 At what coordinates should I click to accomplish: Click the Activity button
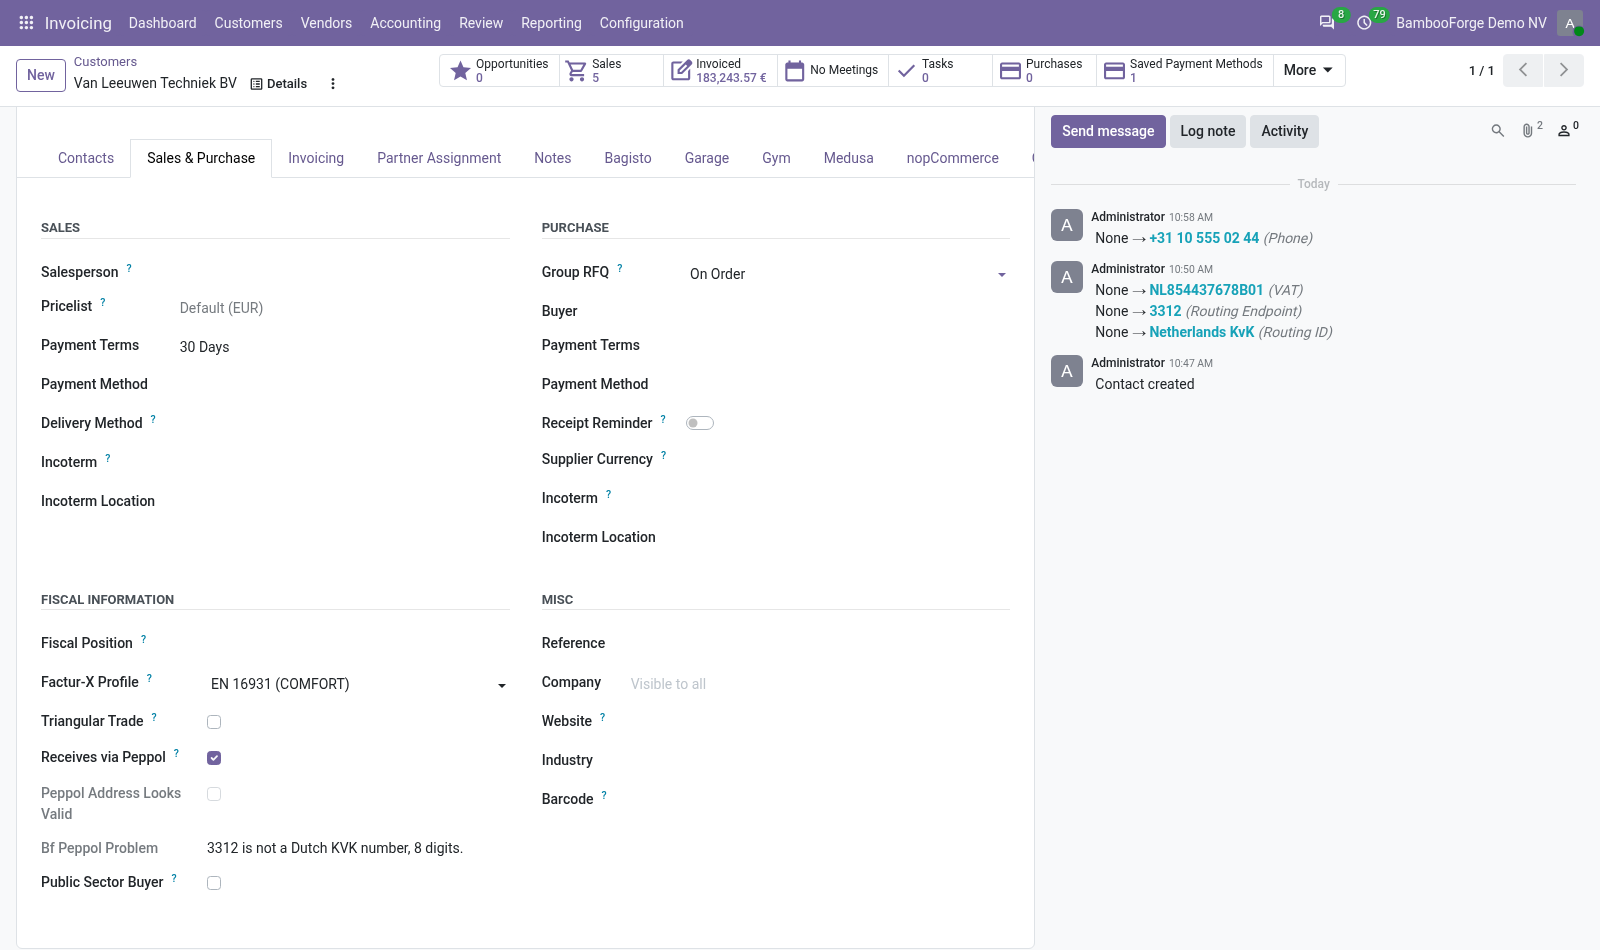[1285, 131]
